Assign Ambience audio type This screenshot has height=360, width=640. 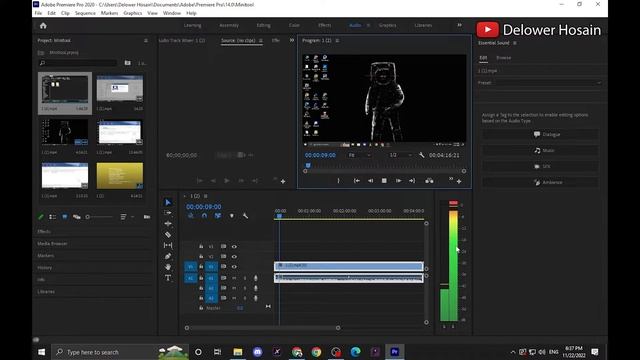(x=540, y=182)
